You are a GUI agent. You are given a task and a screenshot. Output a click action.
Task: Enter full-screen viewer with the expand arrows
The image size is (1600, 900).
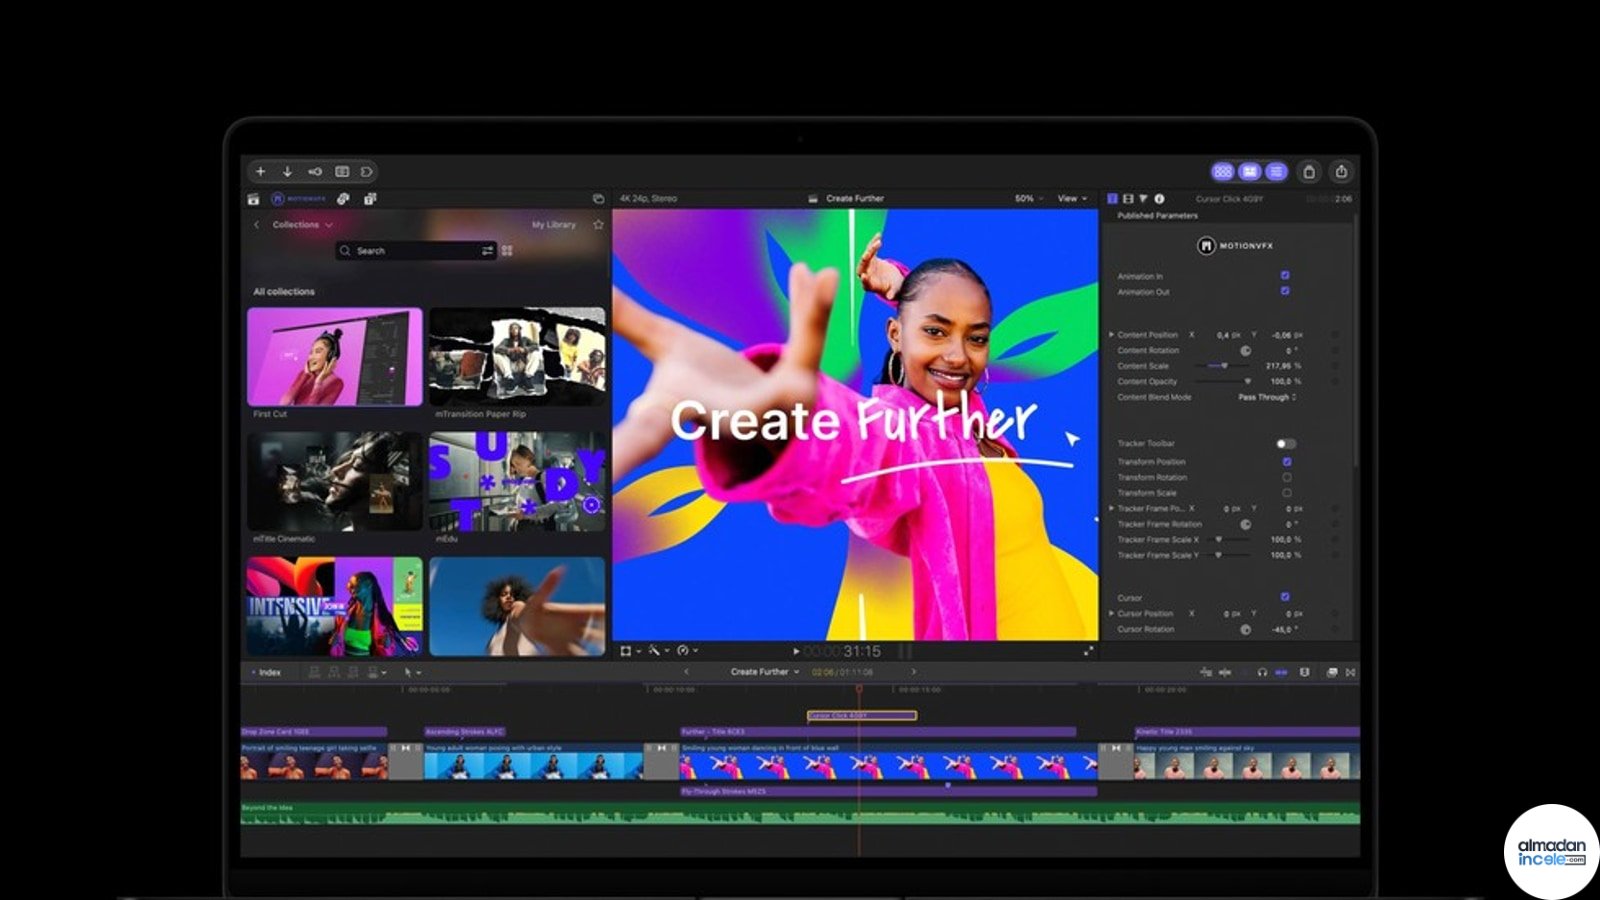point(1088,651)
